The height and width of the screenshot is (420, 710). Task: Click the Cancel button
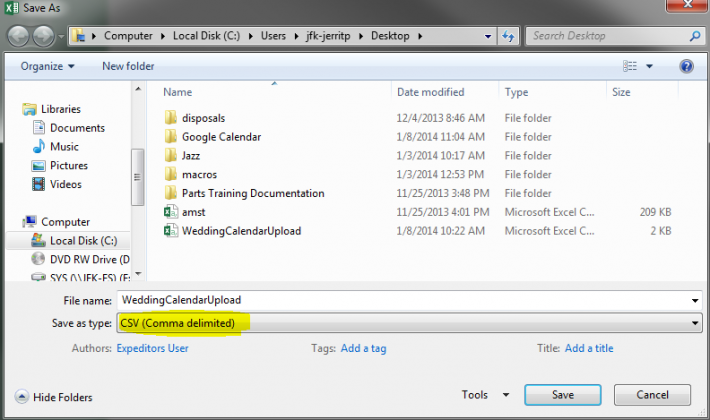(652, 395)
